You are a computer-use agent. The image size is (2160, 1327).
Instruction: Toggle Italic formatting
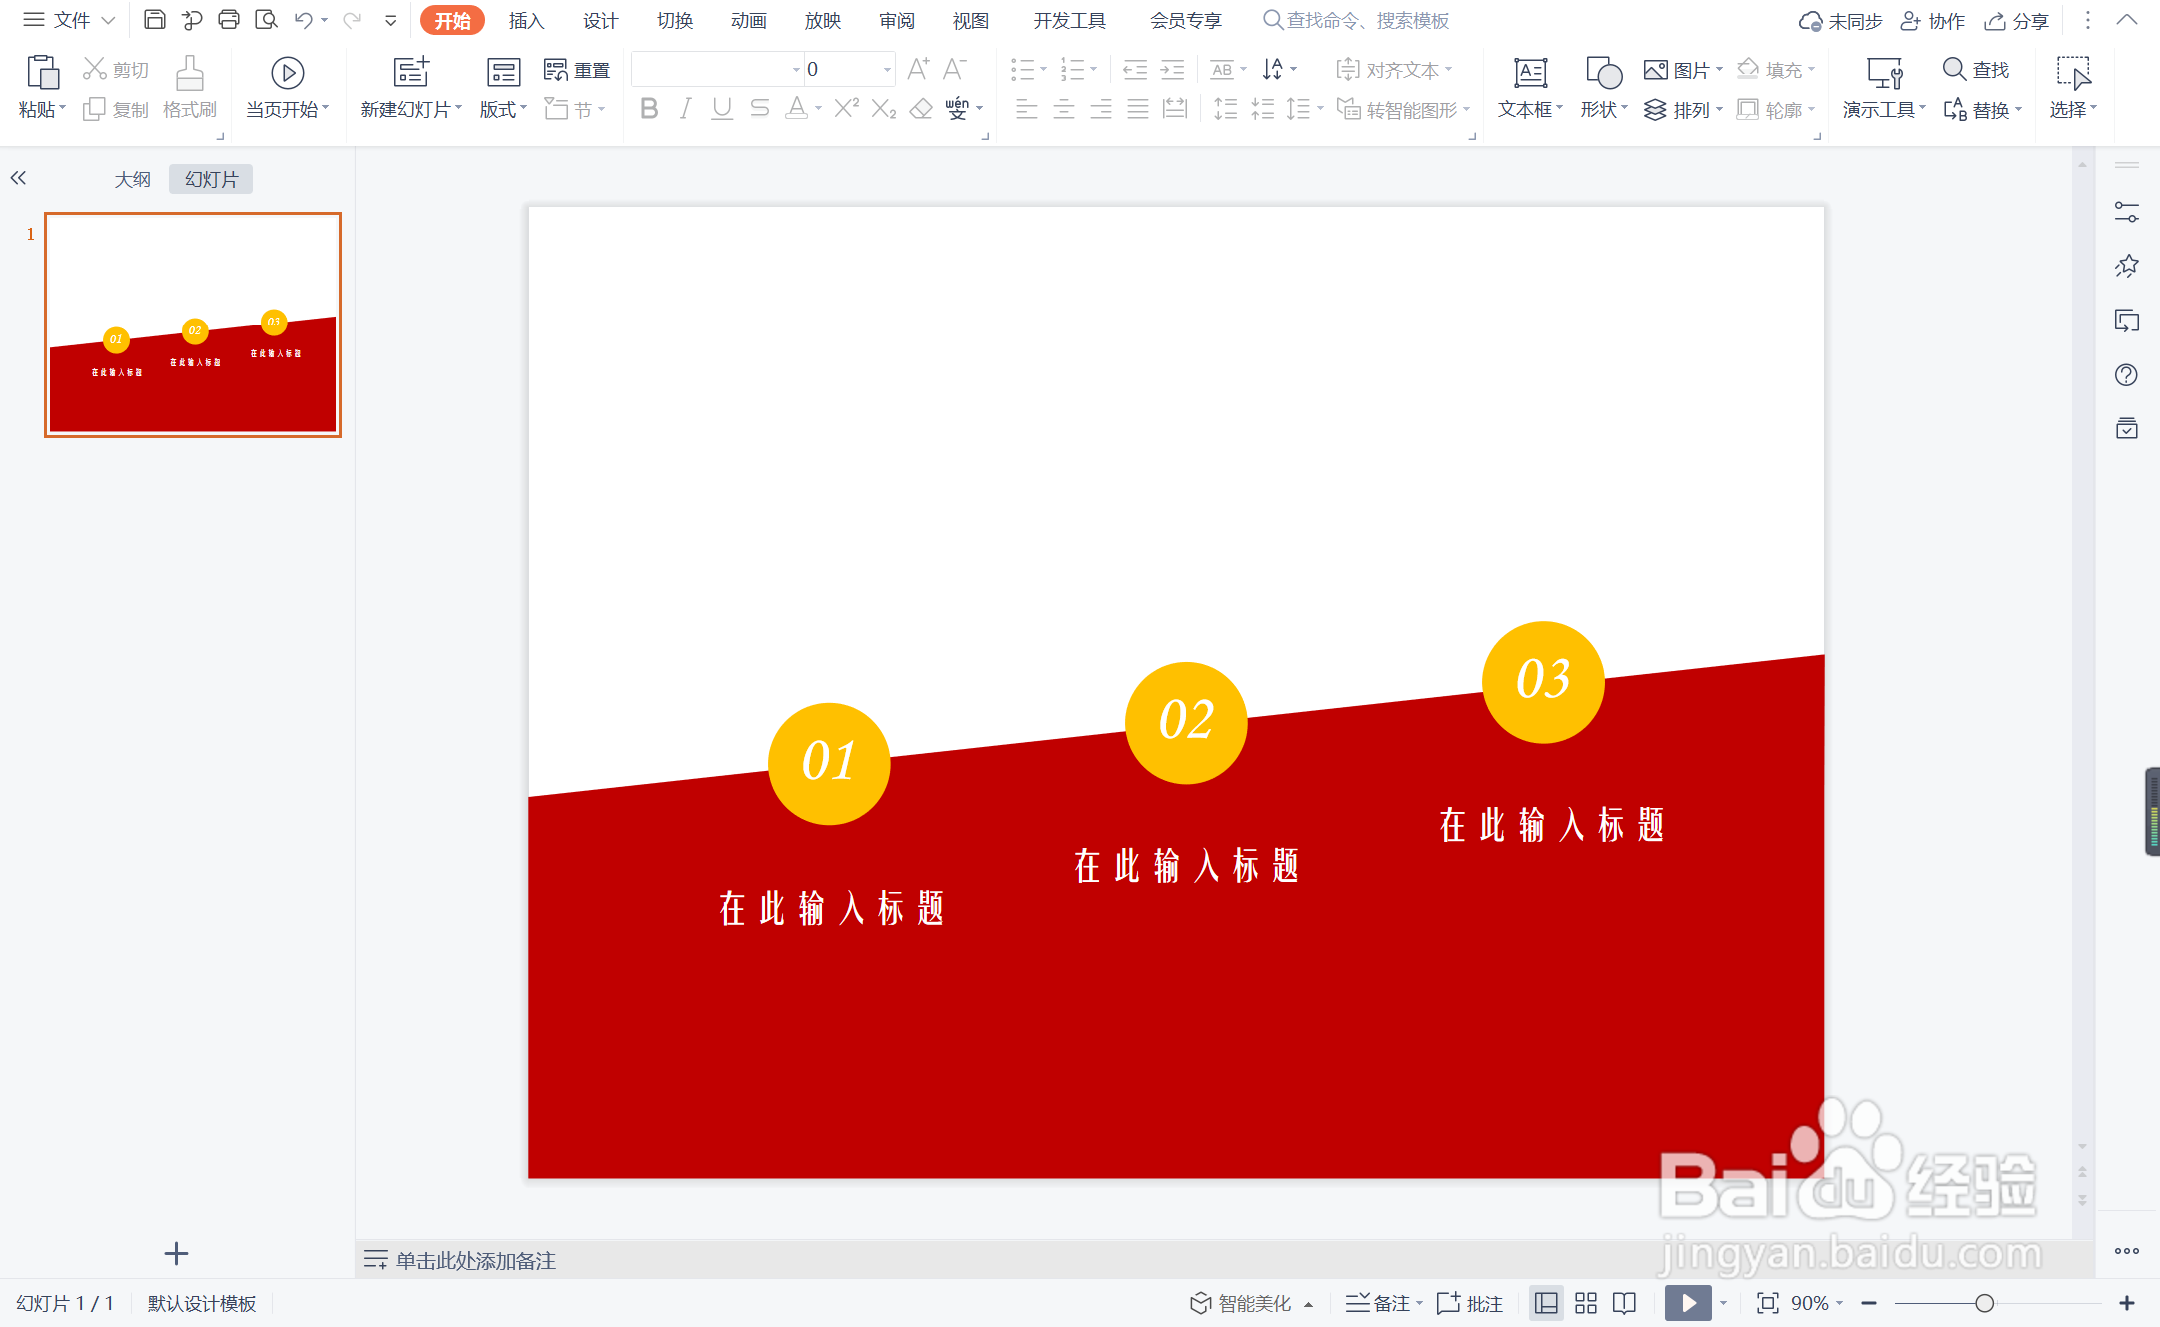click(x=686, y=109)
